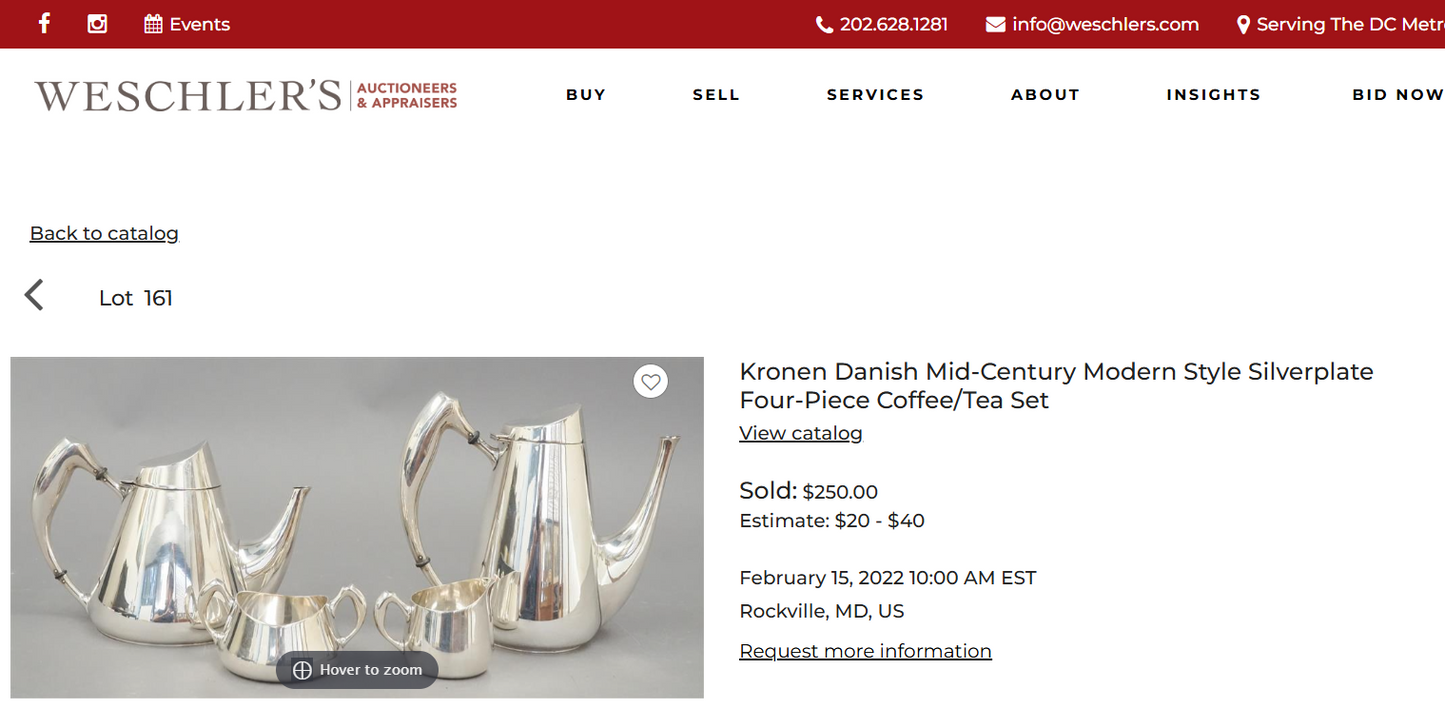The width and height of the screenshot is (1445, 728).
Task: Follow the Back to catalog link
Action: point(104,233)
